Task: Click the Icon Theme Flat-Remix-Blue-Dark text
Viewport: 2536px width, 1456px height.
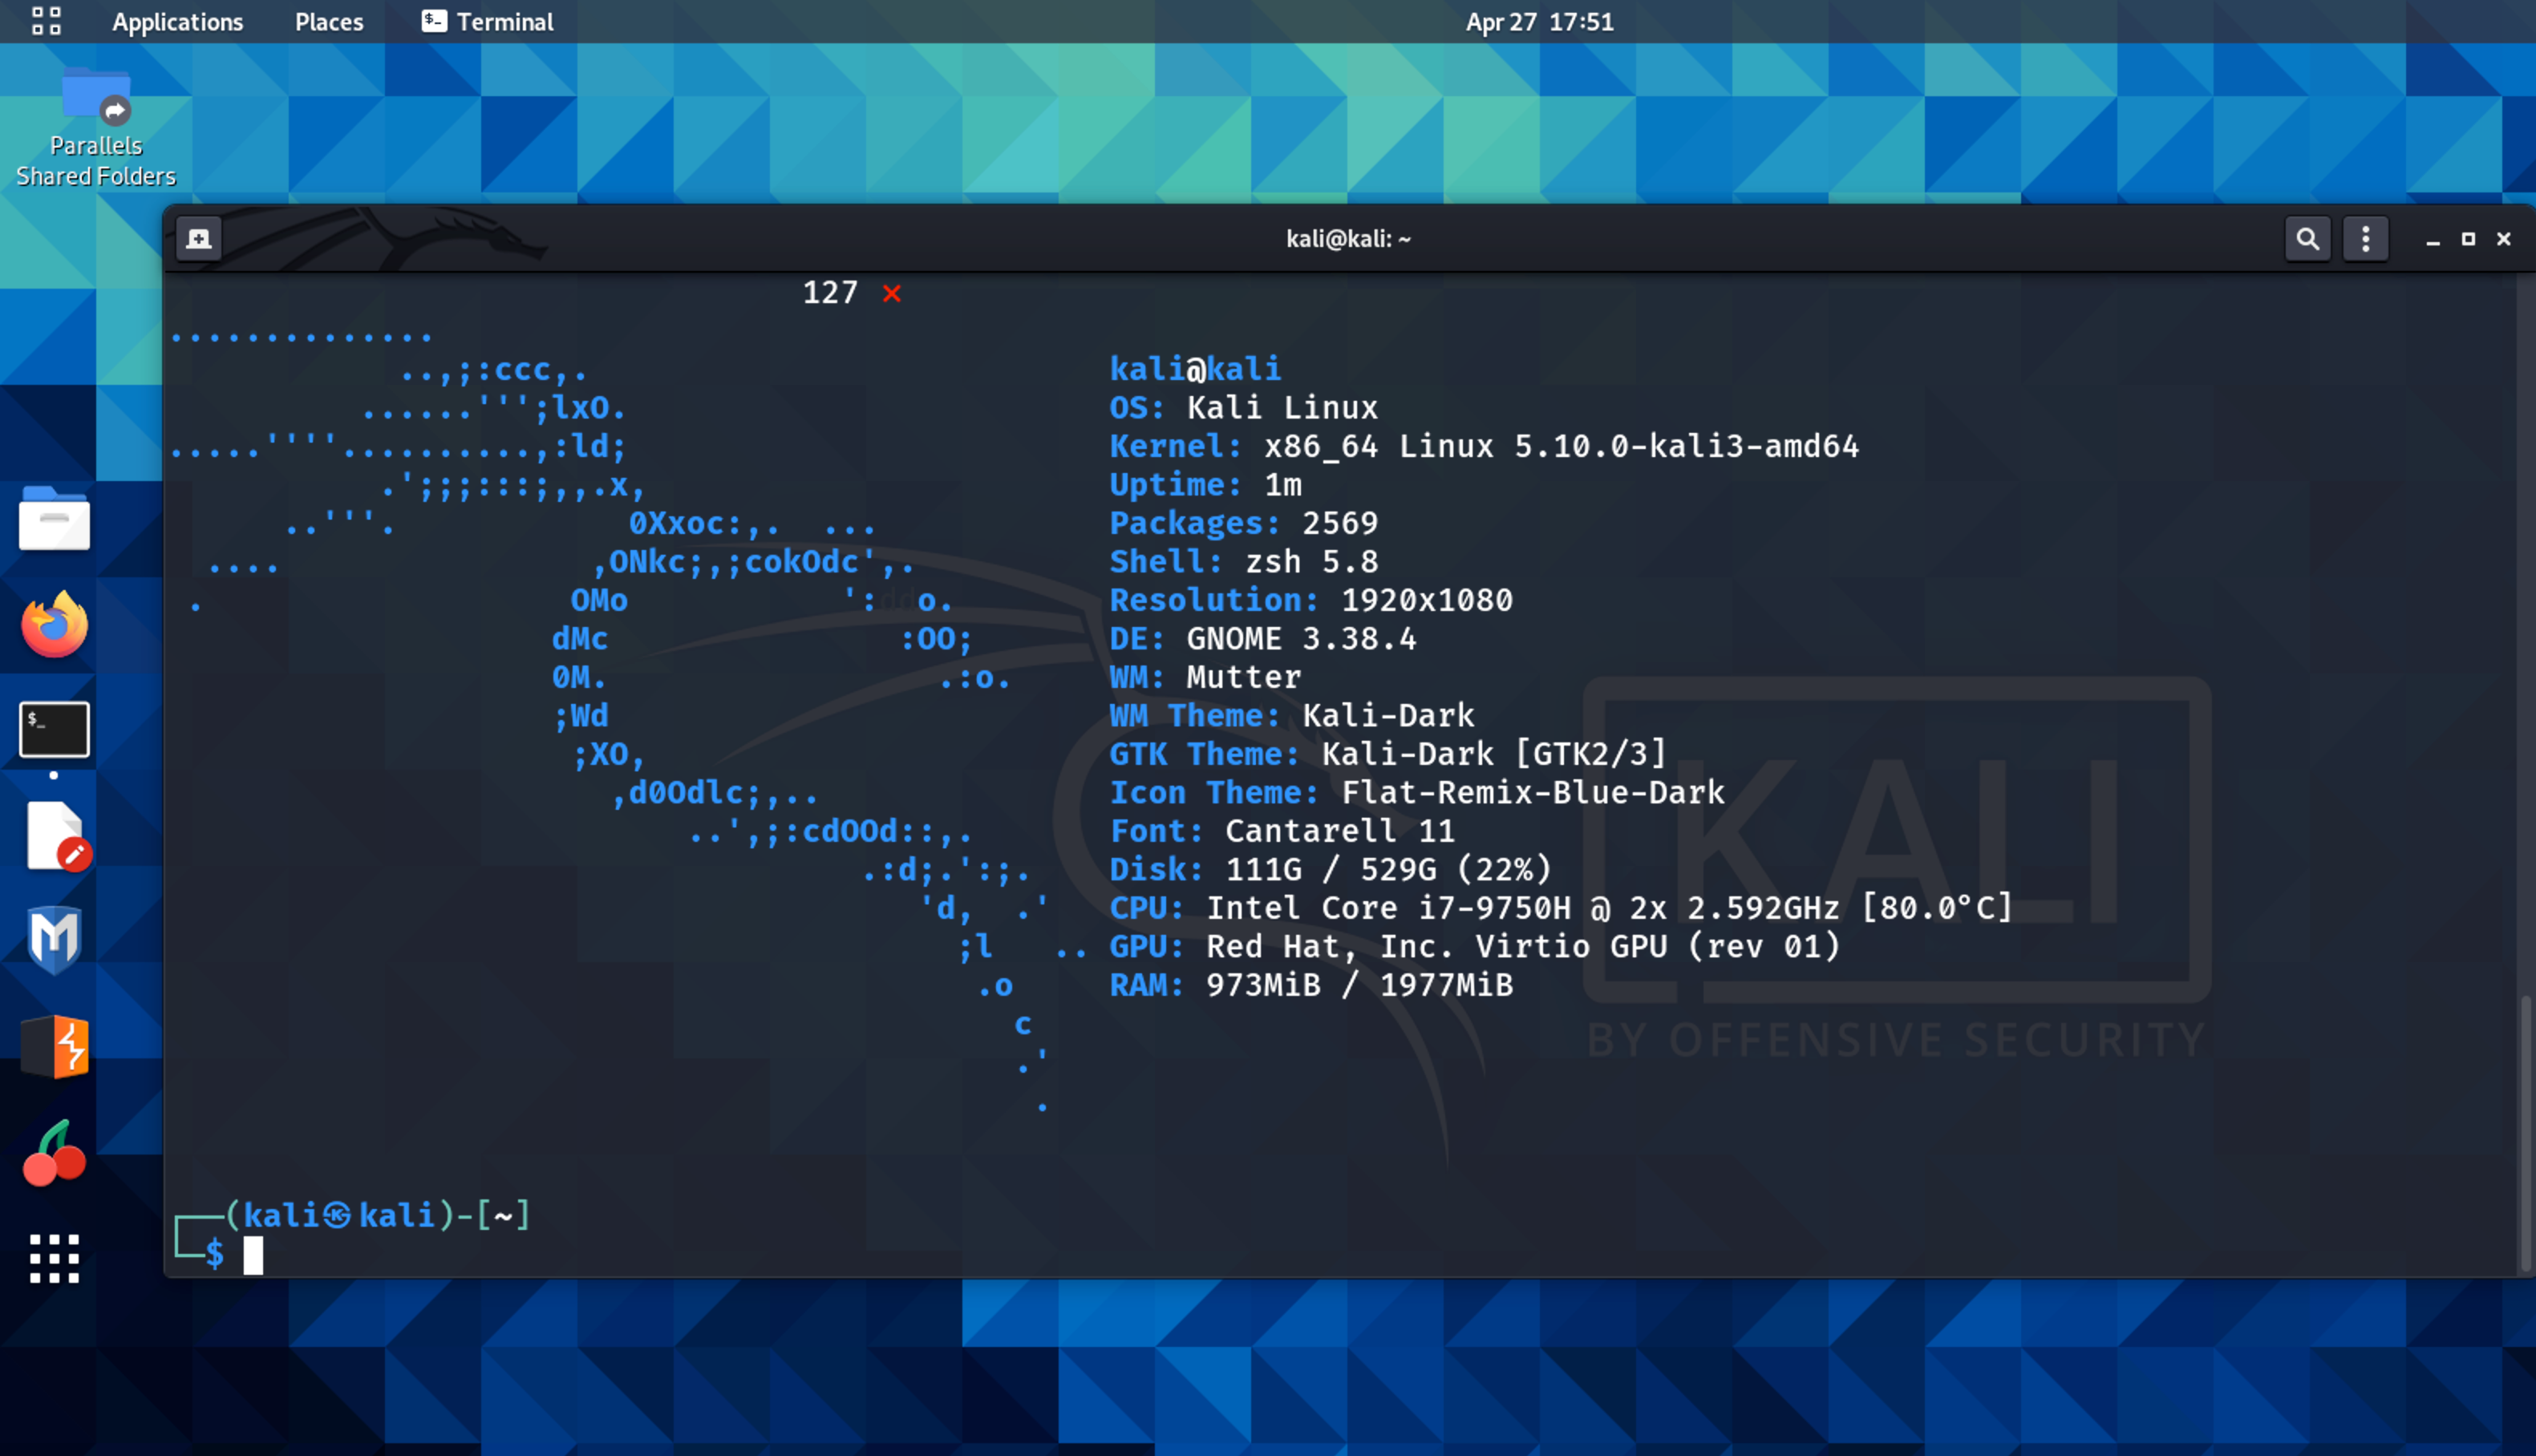Action: point(1417,792)
